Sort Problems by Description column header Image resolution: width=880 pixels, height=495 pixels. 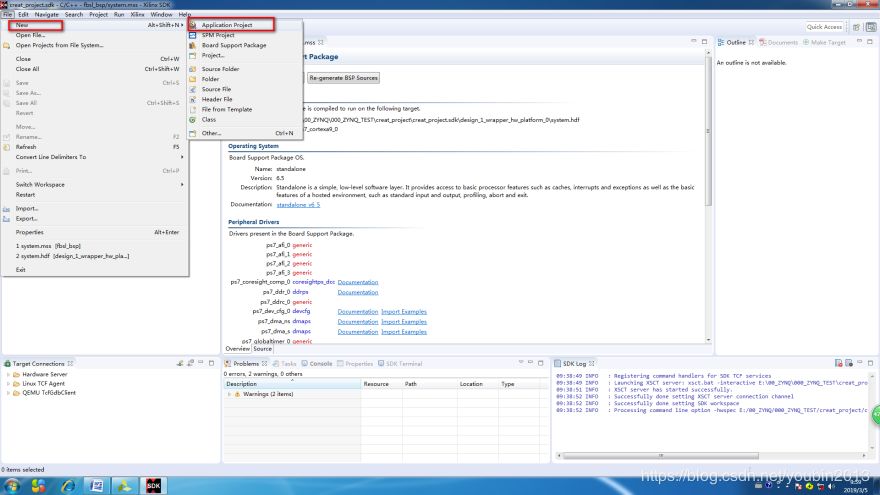tap(292, 384)
